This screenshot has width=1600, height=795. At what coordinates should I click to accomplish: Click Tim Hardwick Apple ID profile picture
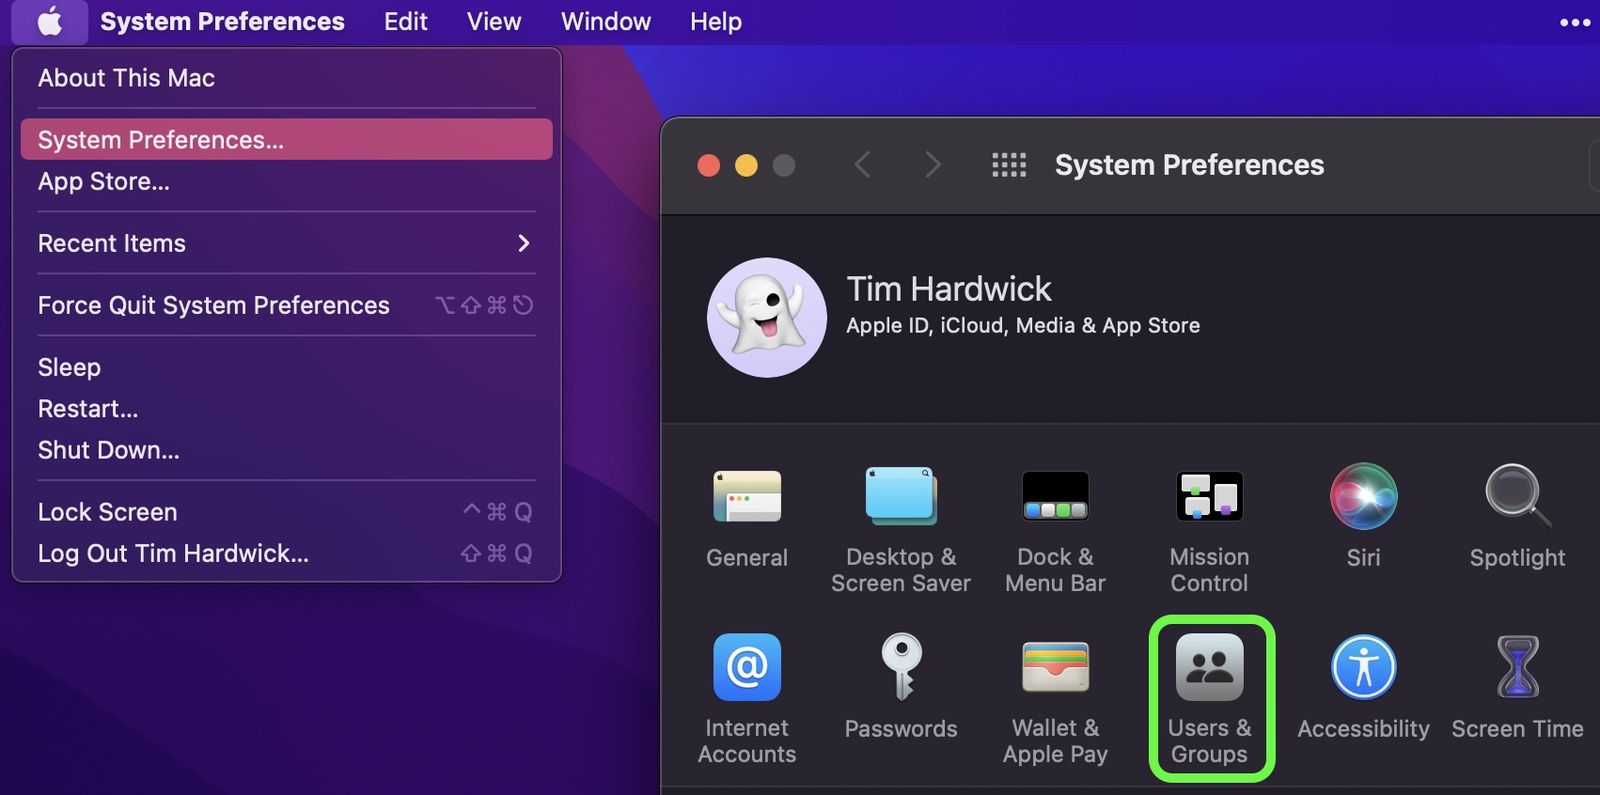(767, 317)
